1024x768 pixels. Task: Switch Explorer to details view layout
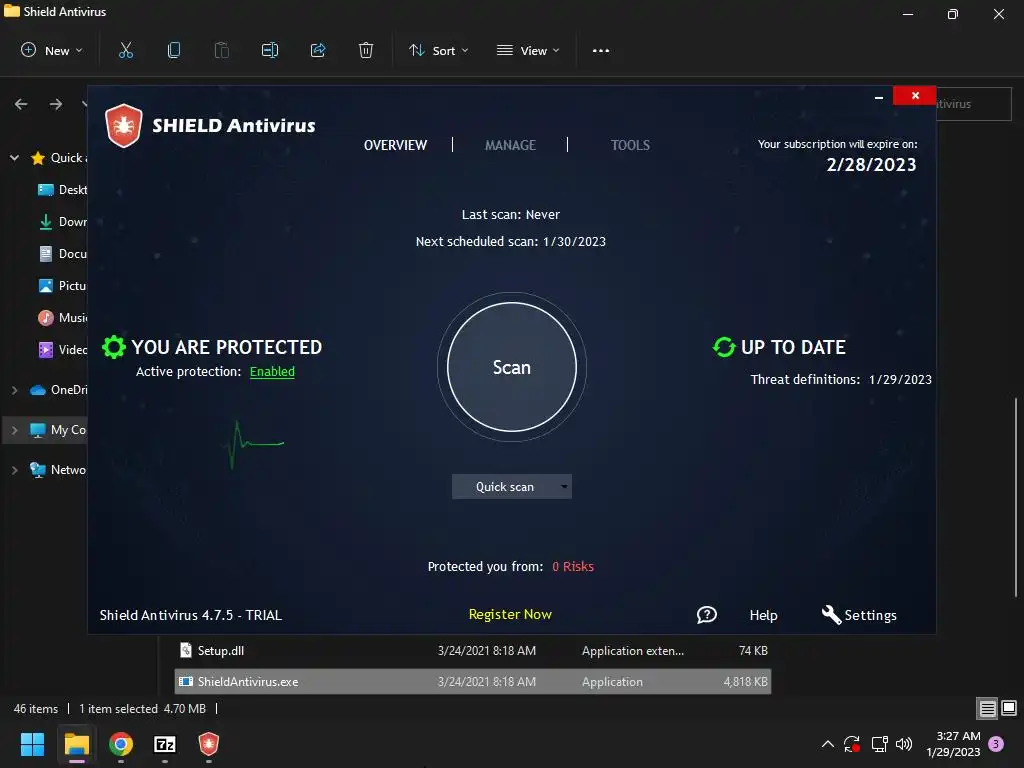[987, 708]
